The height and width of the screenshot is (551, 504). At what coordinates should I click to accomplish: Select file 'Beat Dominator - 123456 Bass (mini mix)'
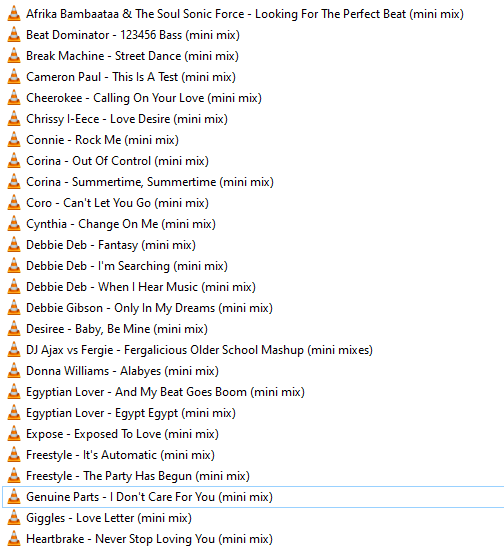(x=133, y=35)
